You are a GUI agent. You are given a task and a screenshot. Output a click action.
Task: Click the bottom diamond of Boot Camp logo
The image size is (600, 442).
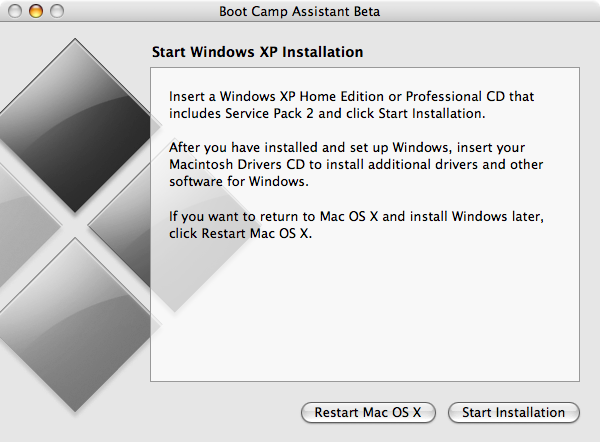[x=75, y=325]
